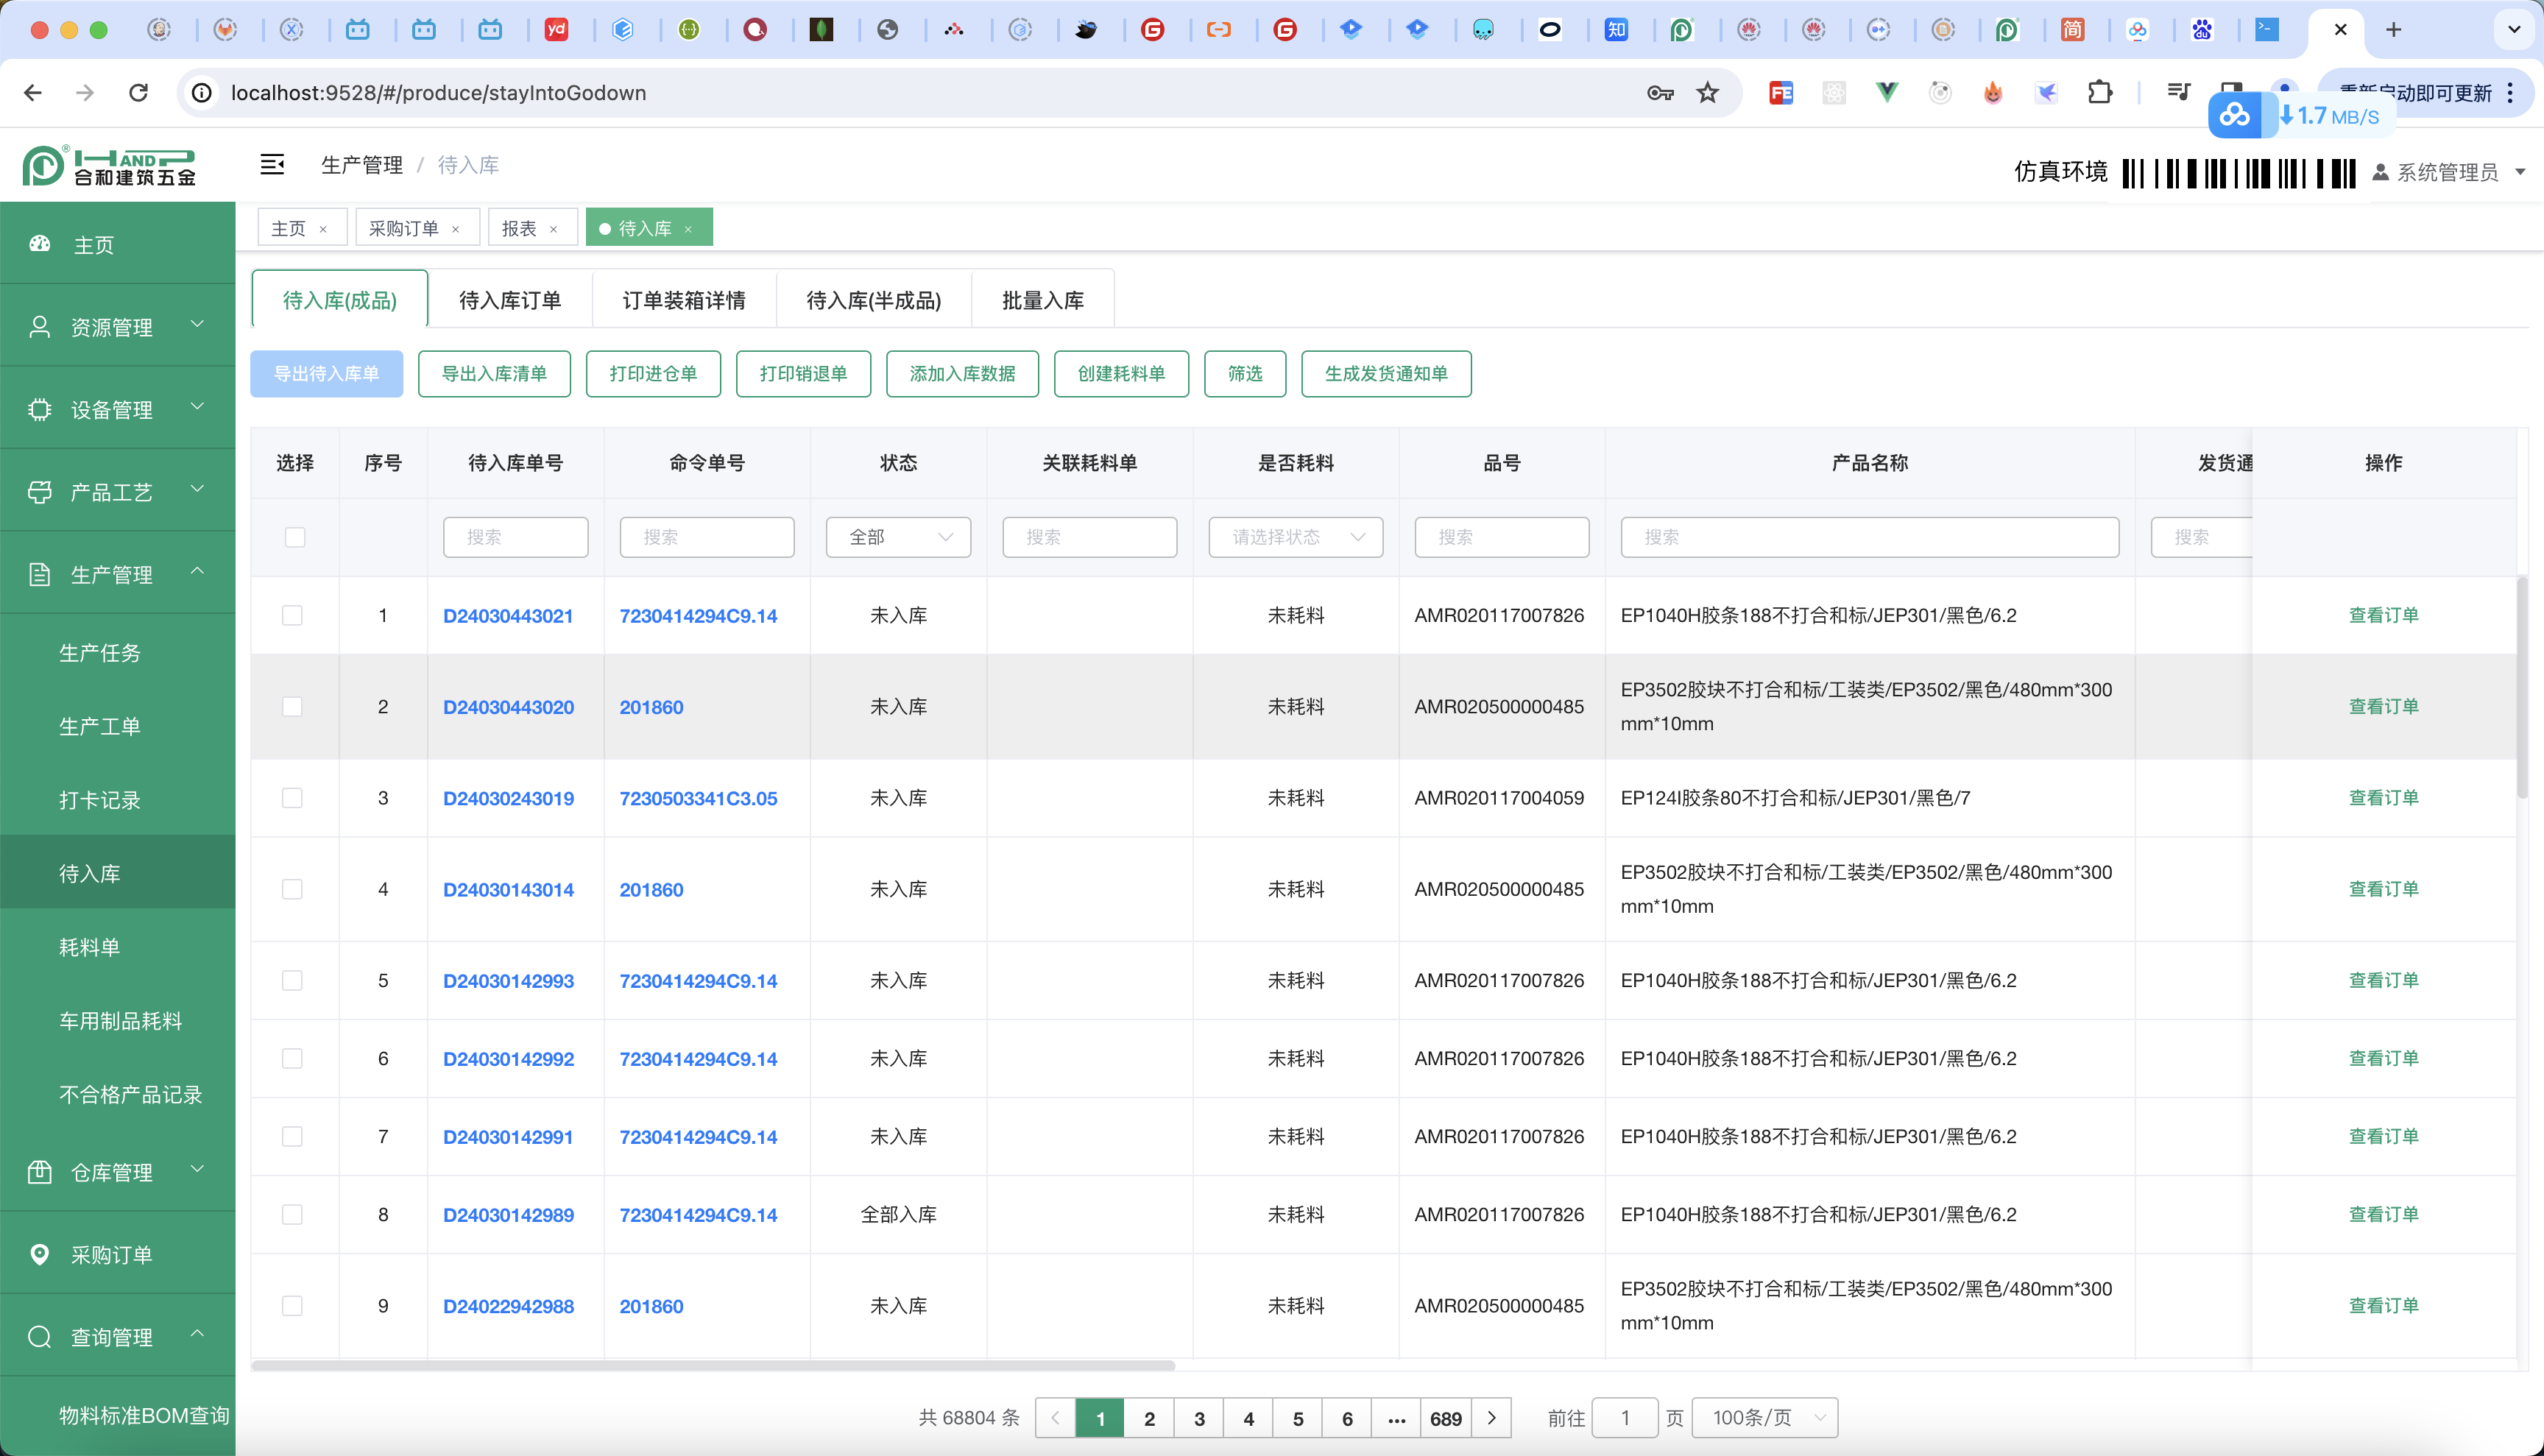
Task: Click the 生成发货通知单 button
Action: coord(1386,374)
